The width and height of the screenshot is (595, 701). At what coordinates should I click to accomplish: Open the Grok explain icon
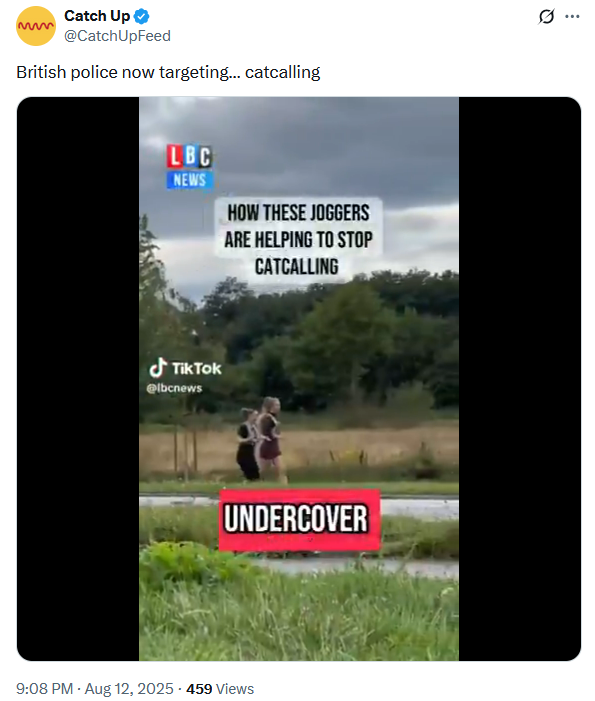tap(546, 17)
